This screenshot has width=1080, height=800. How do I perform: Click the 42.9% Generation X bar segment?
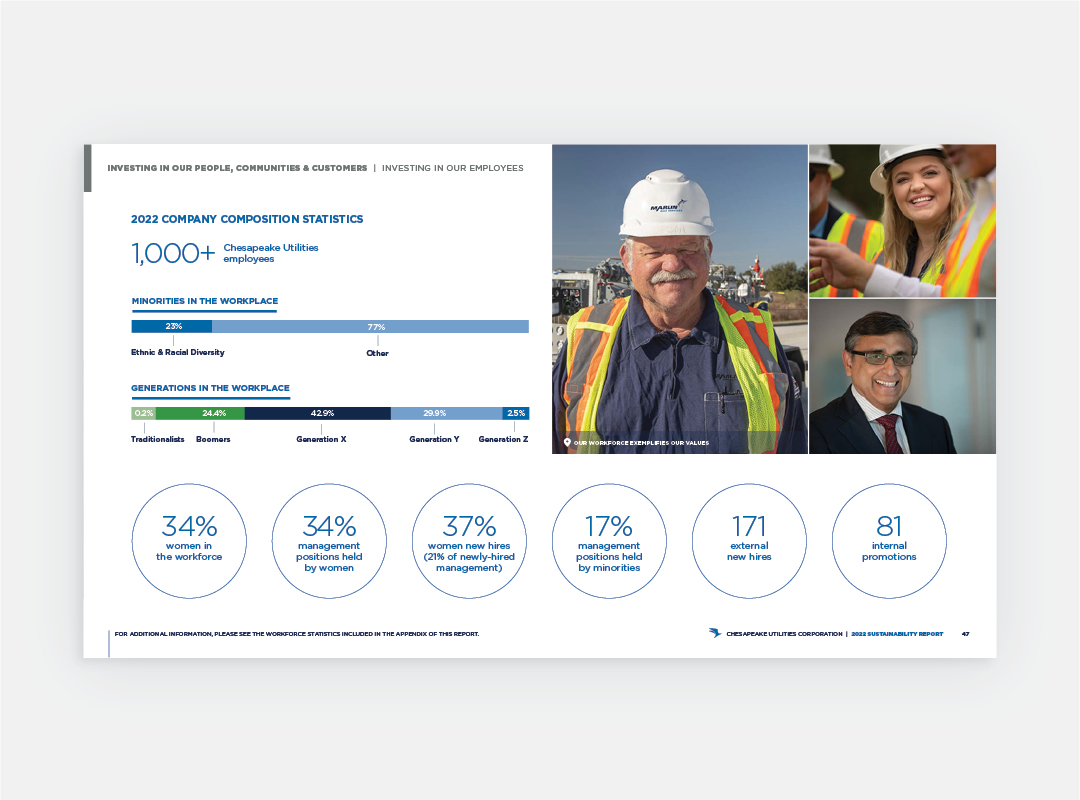[x=318, y=413]
